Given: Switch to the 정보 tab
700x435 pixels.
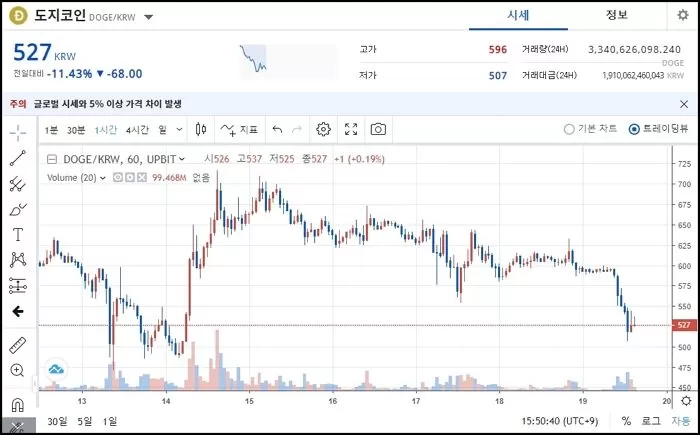Looking at the screenshot, I should (x=617, y=15).
